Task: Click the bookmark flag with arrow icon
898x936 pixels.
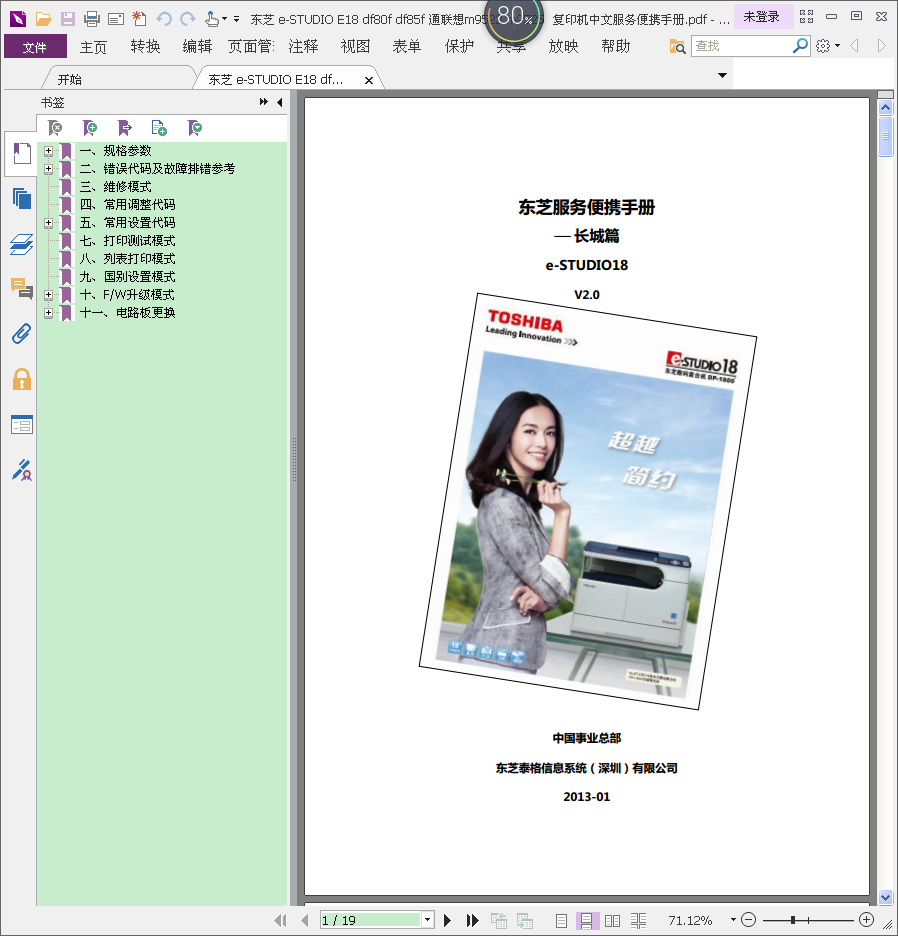Action: (x=124, y=127)
